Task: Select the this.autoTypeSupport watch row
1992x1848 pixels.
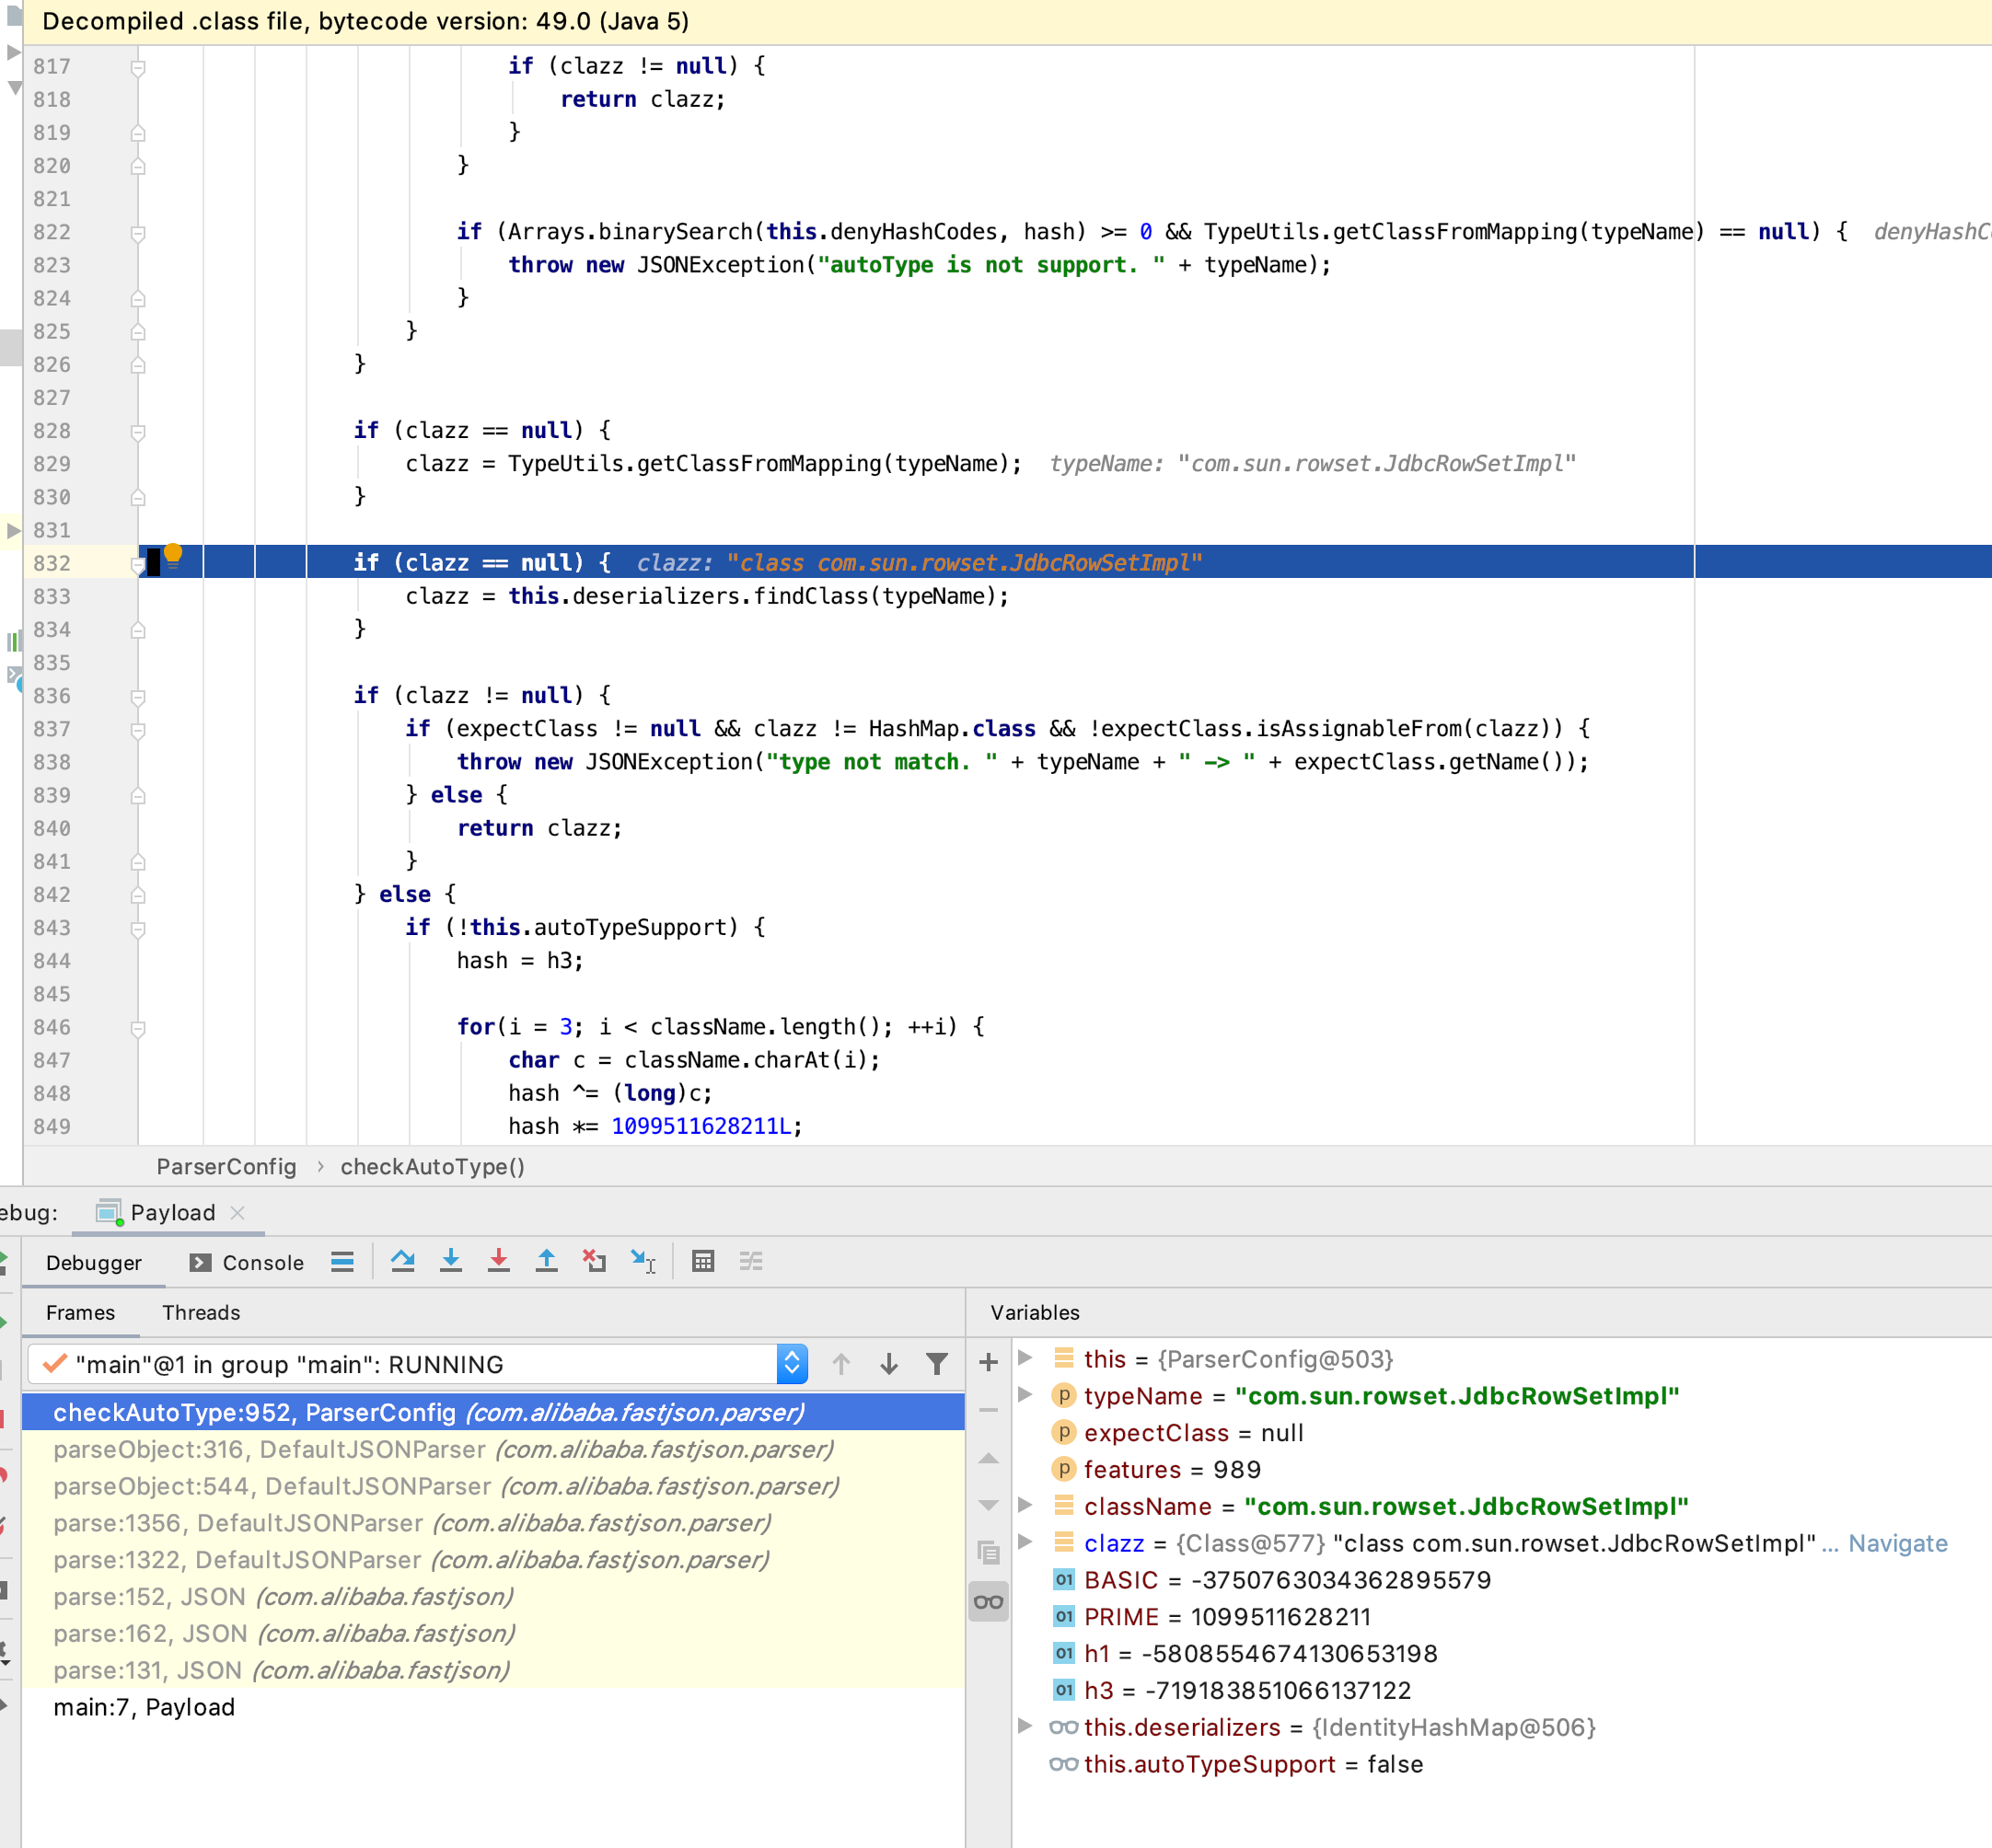Action: click(1500, 1764)
